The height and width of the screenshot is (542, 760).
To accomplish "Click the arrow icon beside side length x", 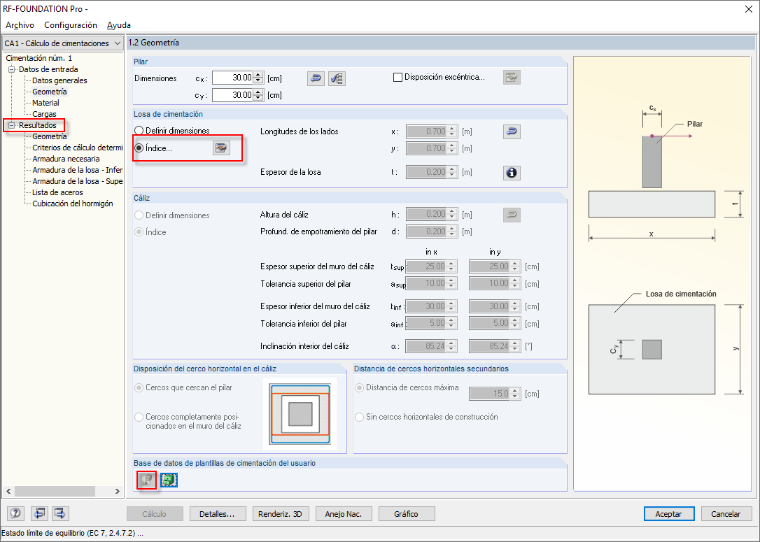I will click(x=512, y=131).
